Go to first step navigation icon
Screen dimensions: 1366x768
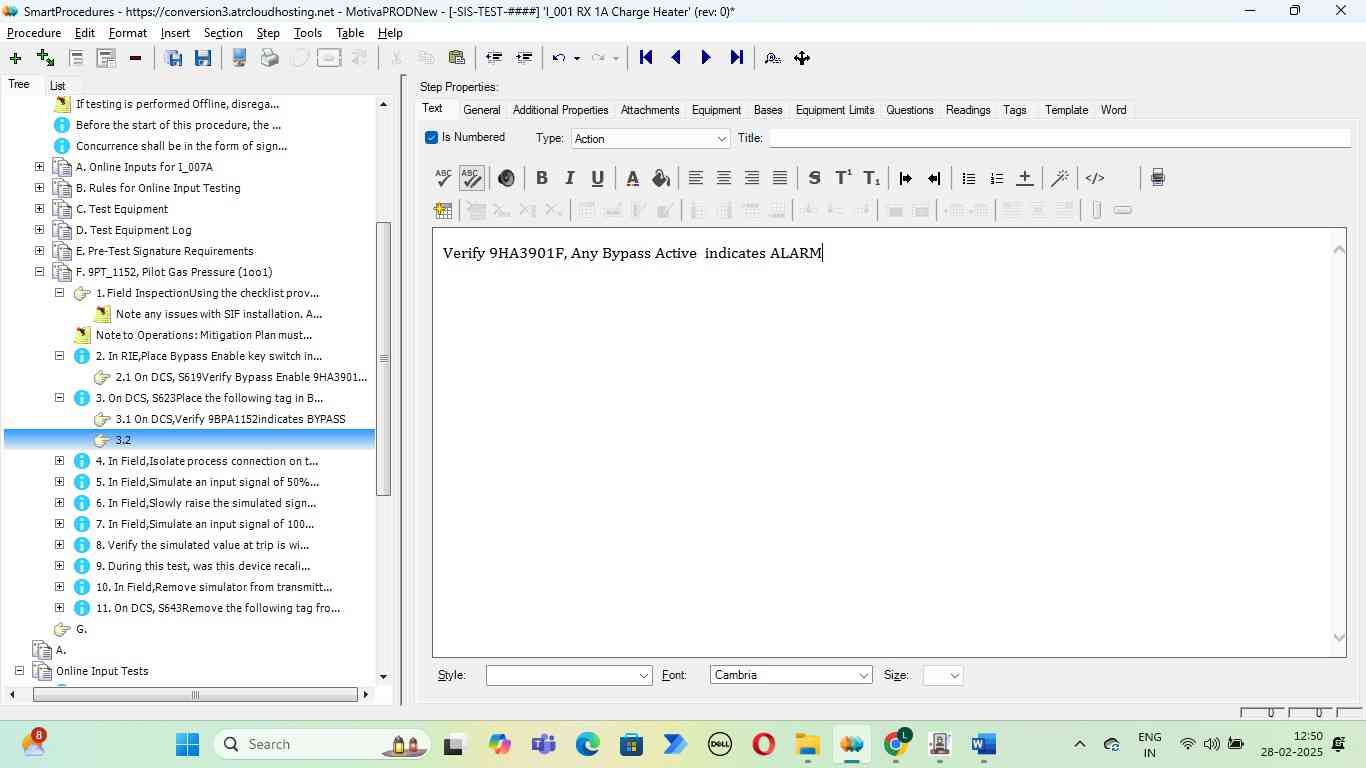[x=646, y=58]
